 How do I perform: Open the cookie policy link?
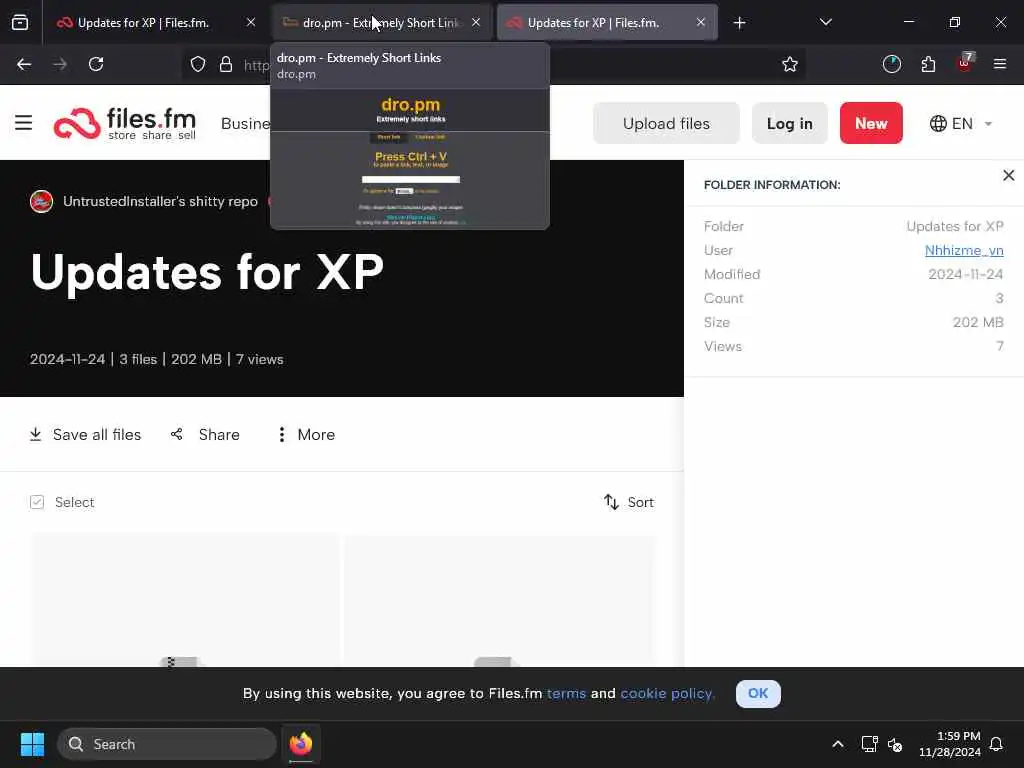click(667, 694)
